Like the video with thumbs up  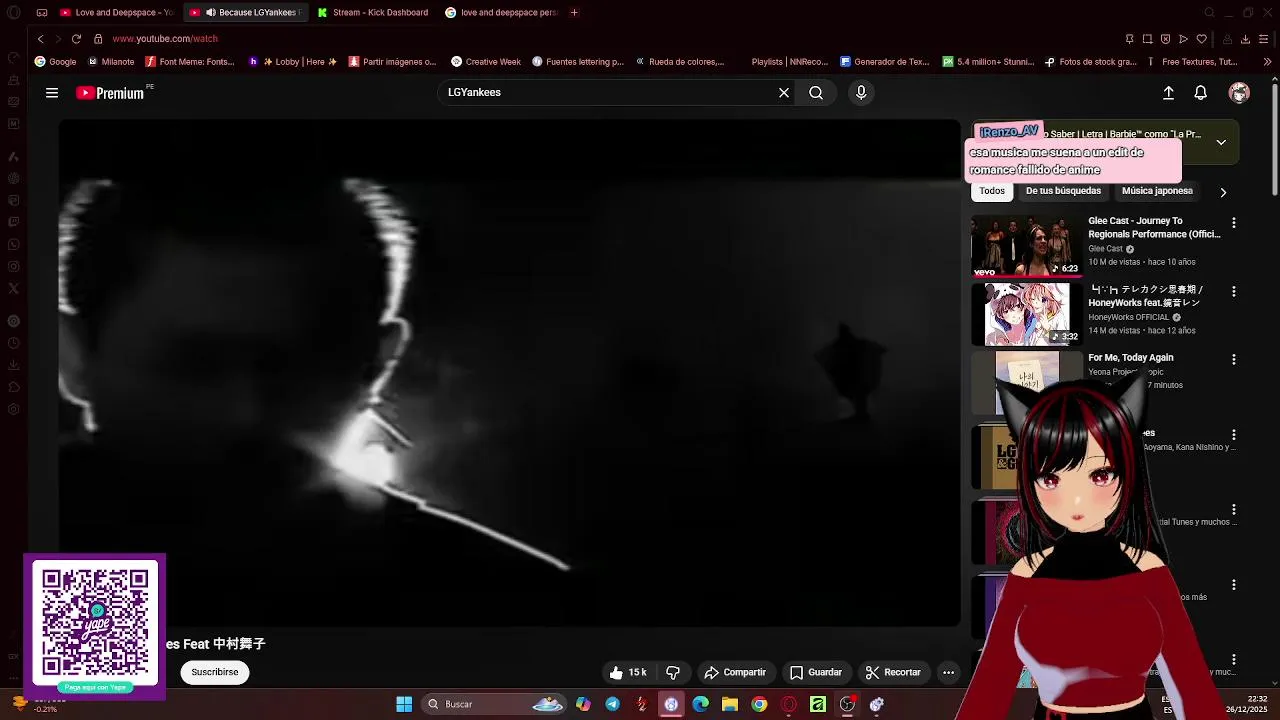(x=629, y=672)
